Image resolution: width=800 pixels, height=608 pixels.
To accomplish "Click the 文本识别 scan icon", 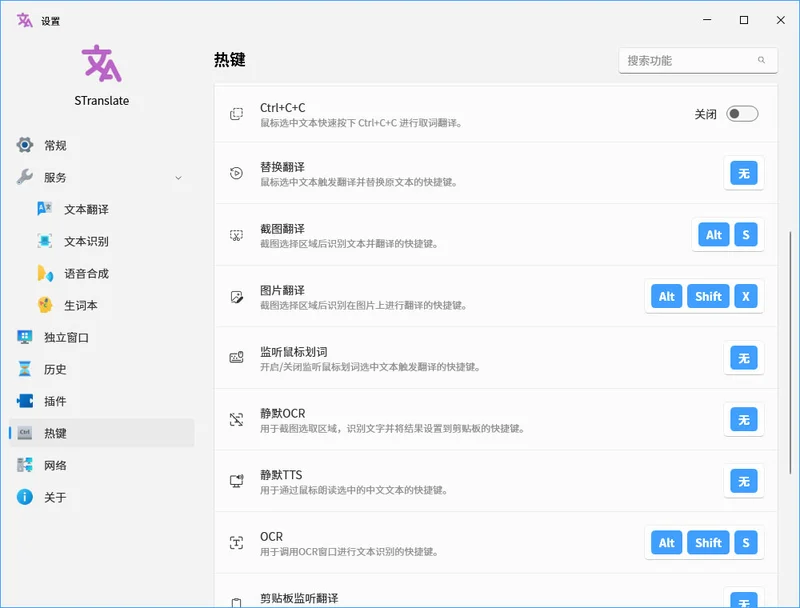I will (x=45, y=241).
